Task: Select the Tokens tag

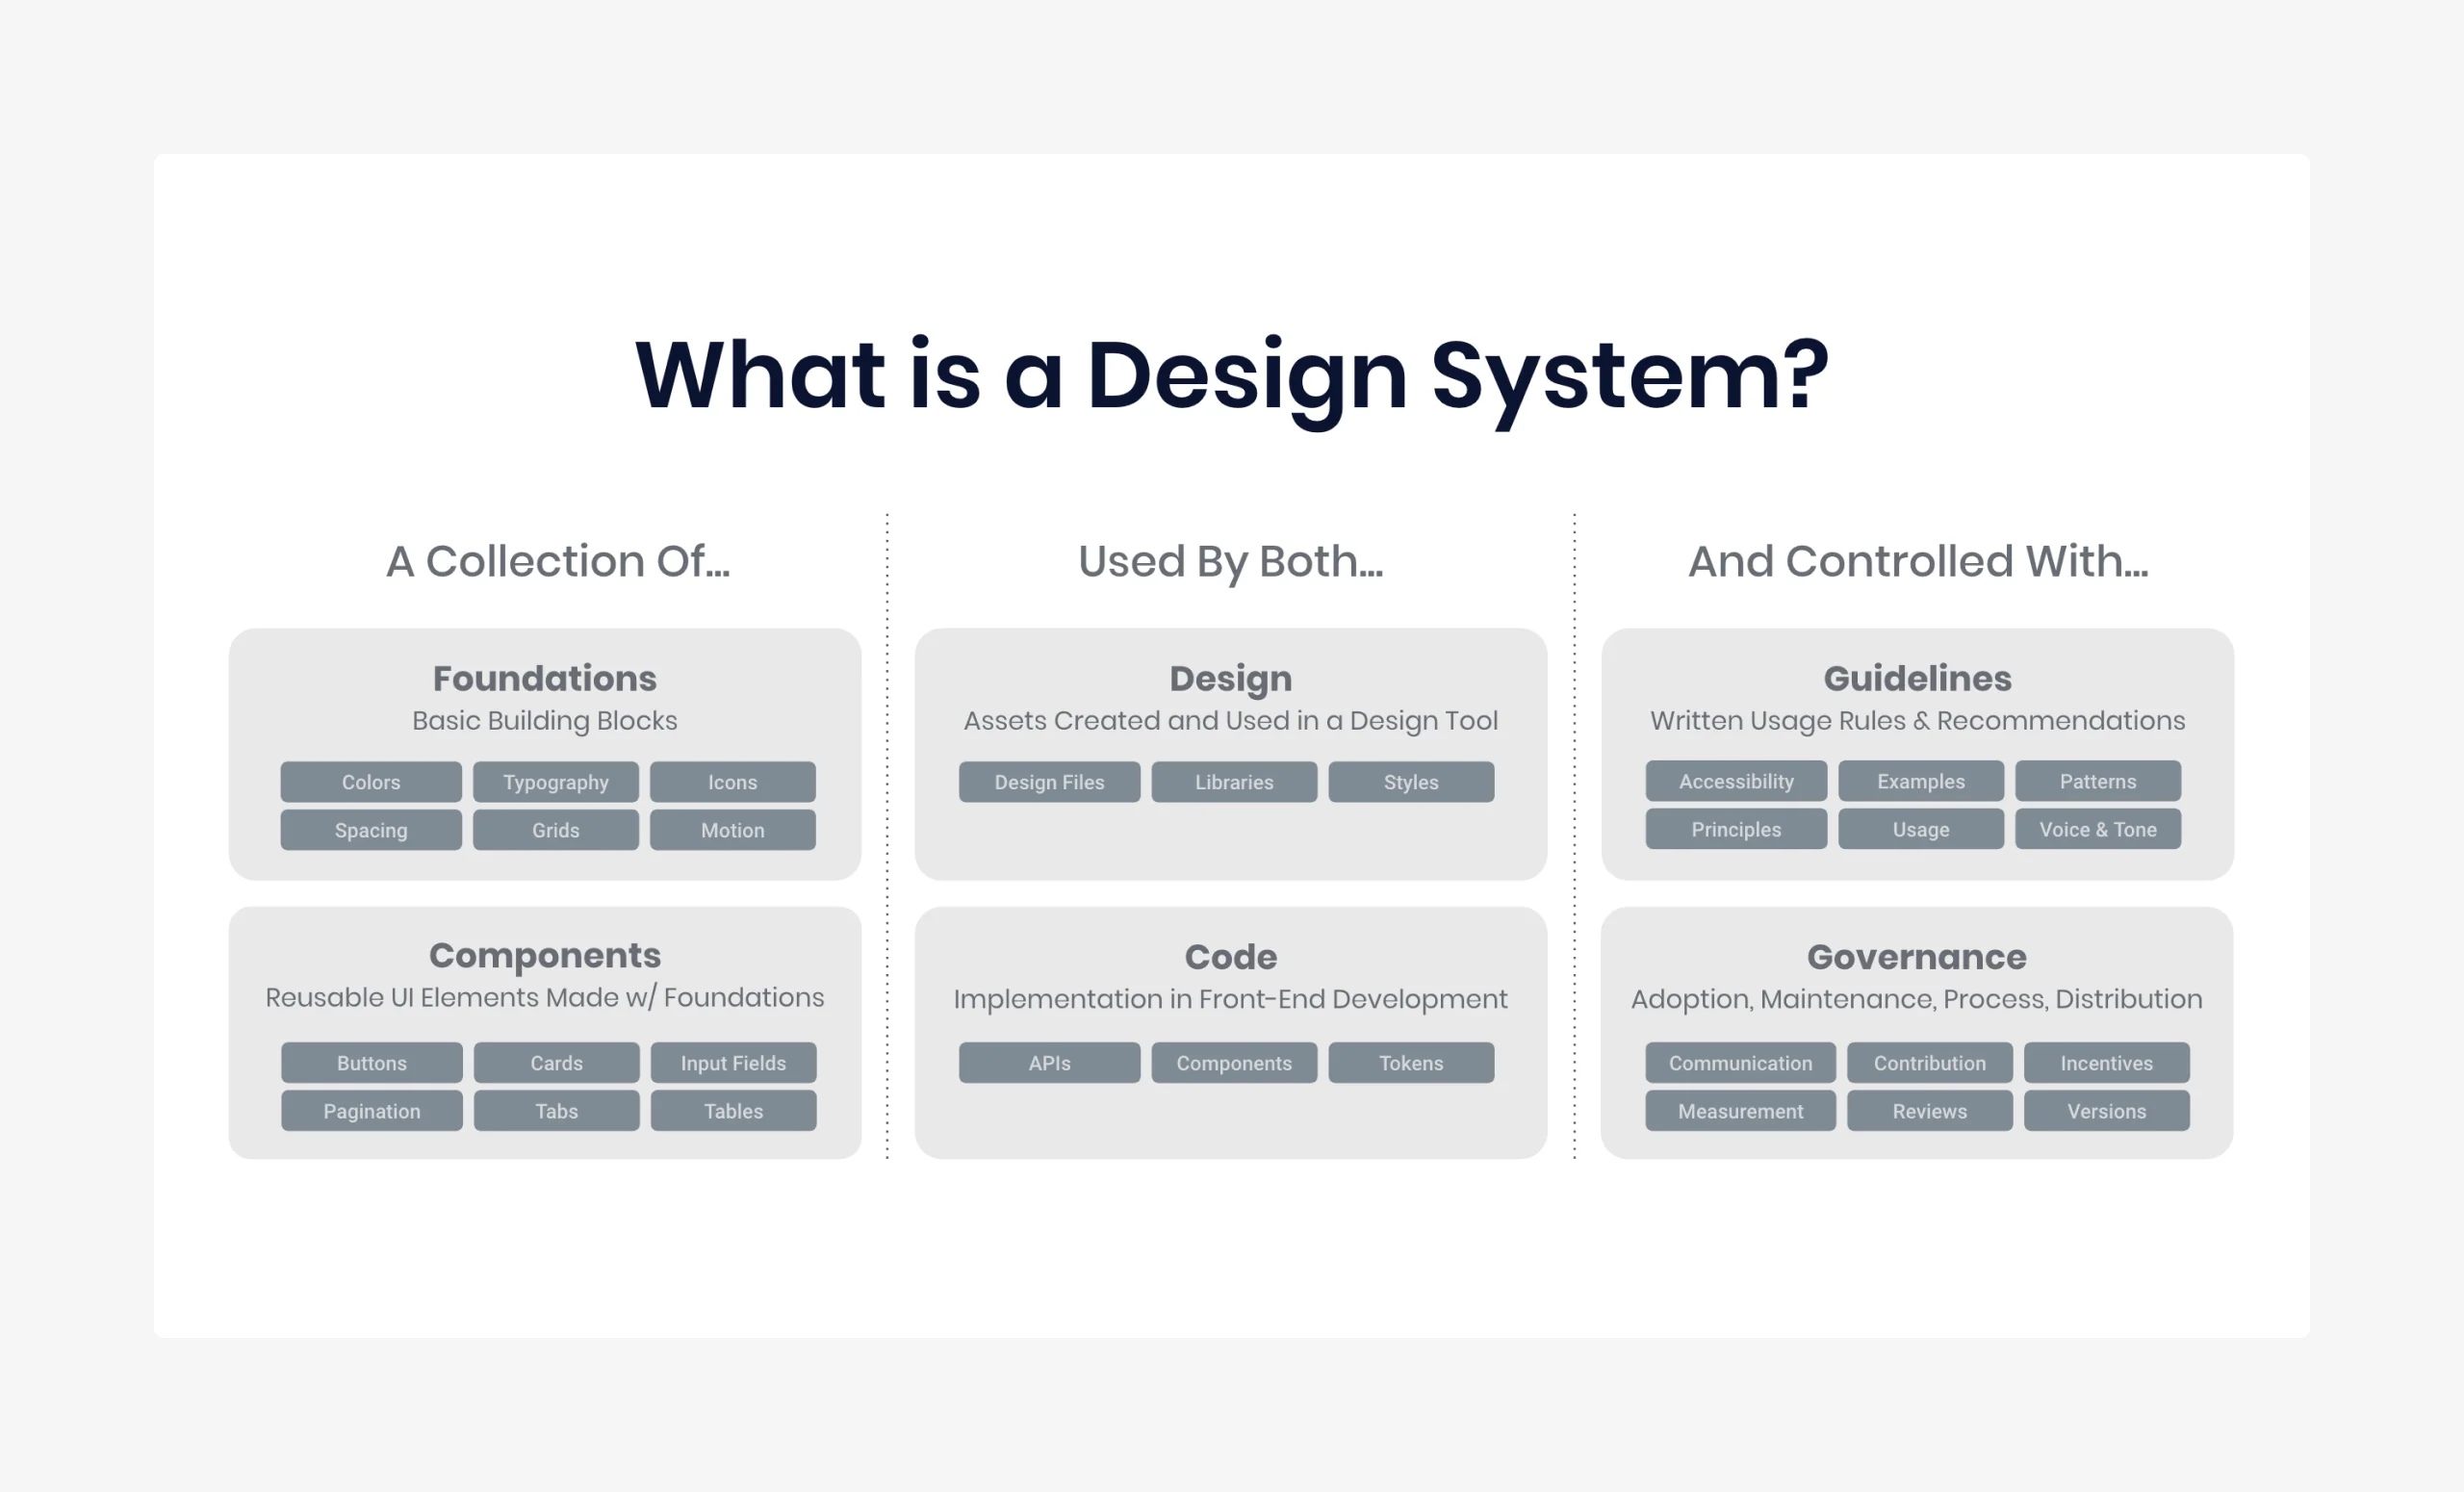Action: pyautogui.click(x=1411, y=1063)
